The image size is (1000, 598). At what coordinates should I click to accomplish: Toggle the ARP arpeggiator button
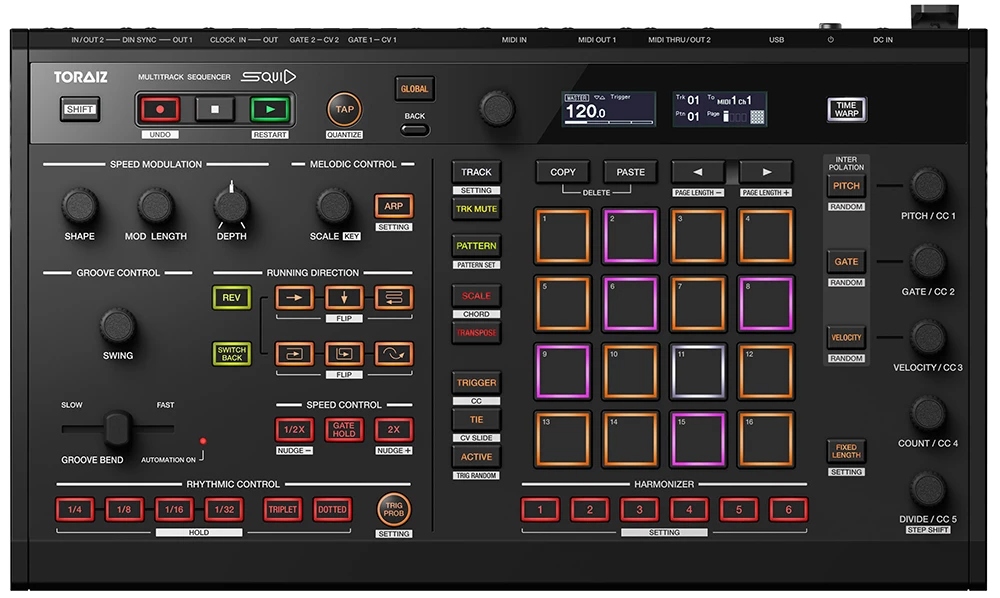click(x=394, y=207)
